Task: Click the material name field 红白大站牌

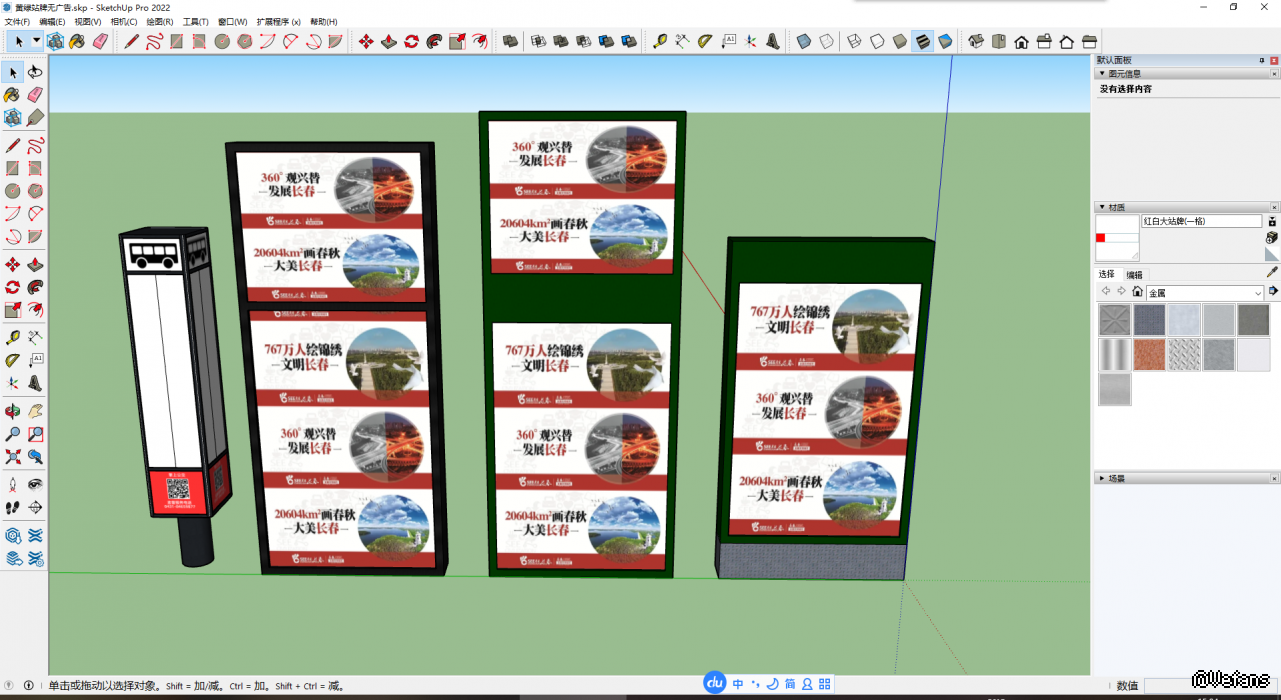Action: point(1201,221)
